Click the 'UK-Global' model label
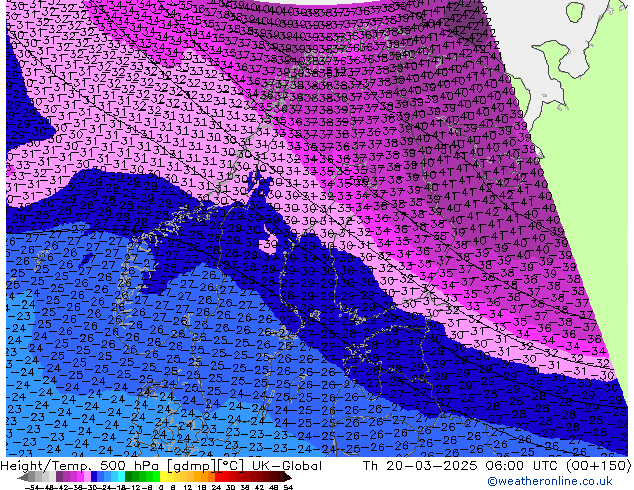 [x=287, y=466]
